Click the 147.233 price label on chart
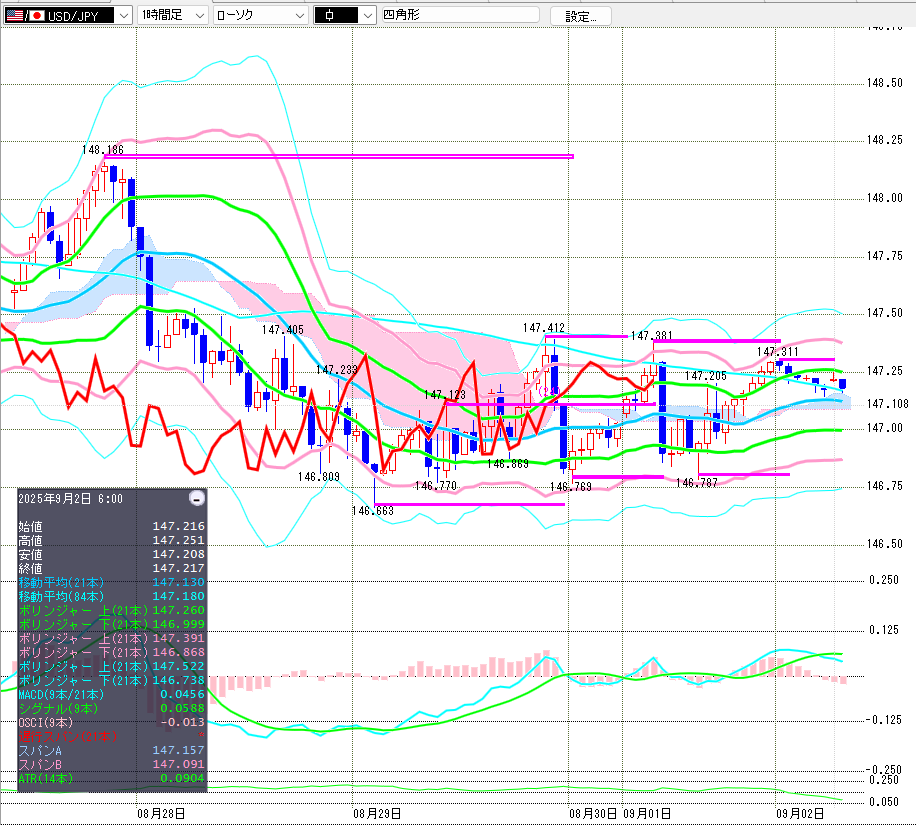916x825 pixels. point(337,370)
